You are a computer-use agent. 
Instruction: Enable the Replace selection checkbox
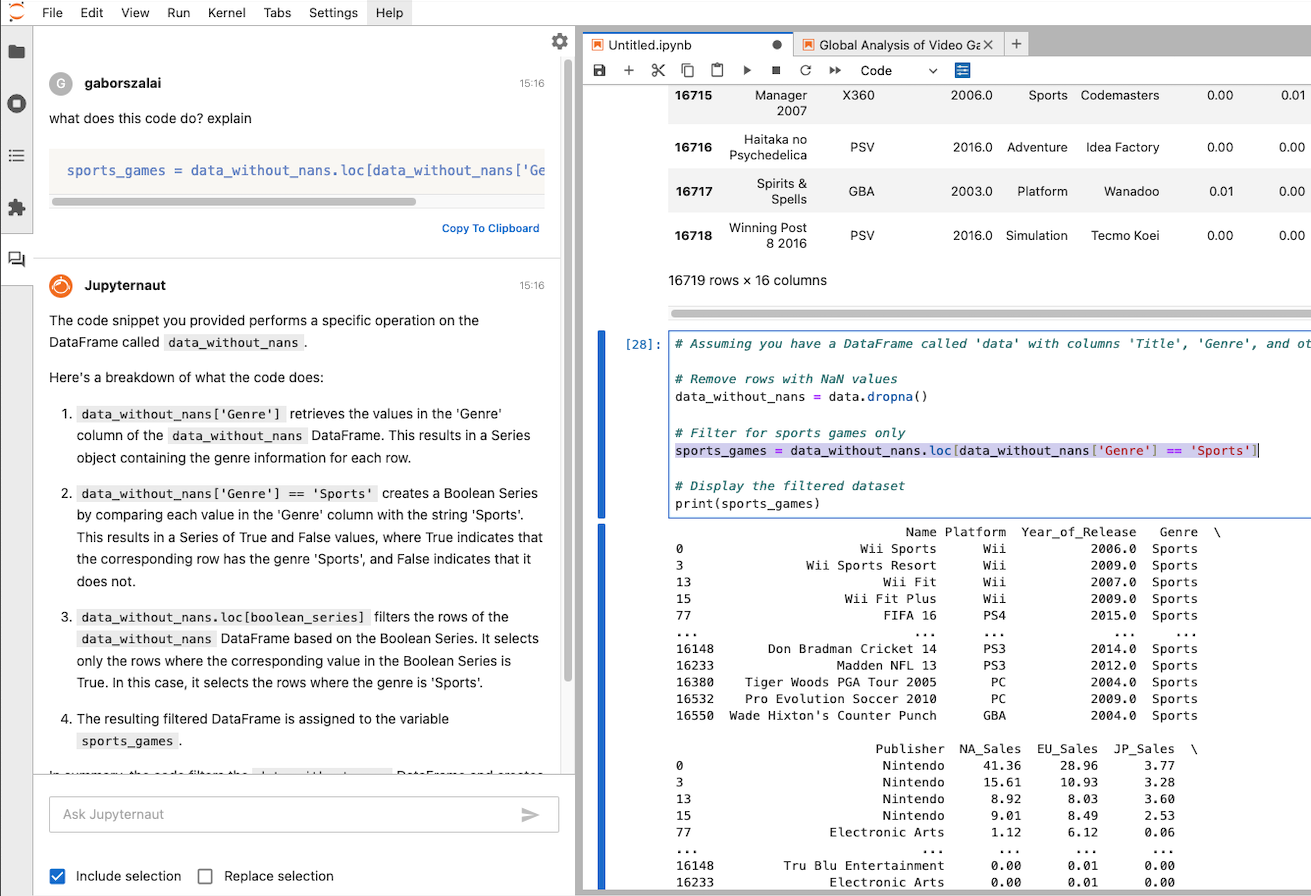(x=205, y=876)
